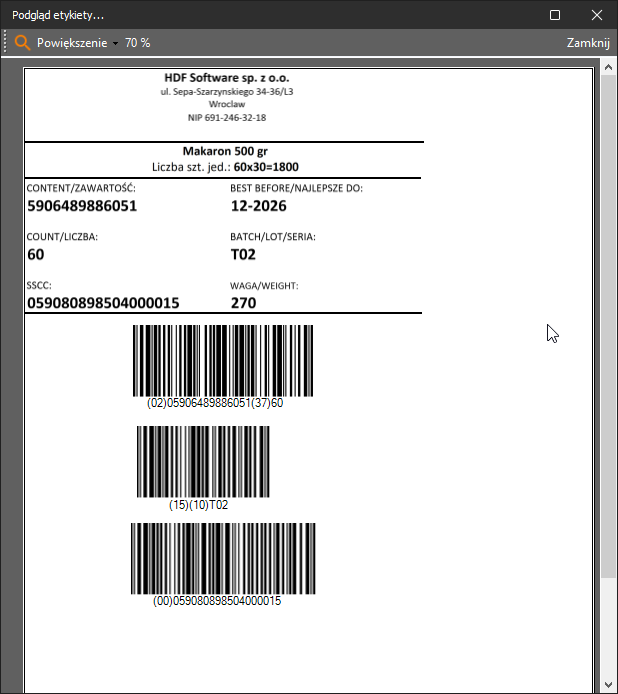Click the barcode text (02)05906489886051(37)60
The height and width of the screenshot is (694, 618).
[215, 403]
